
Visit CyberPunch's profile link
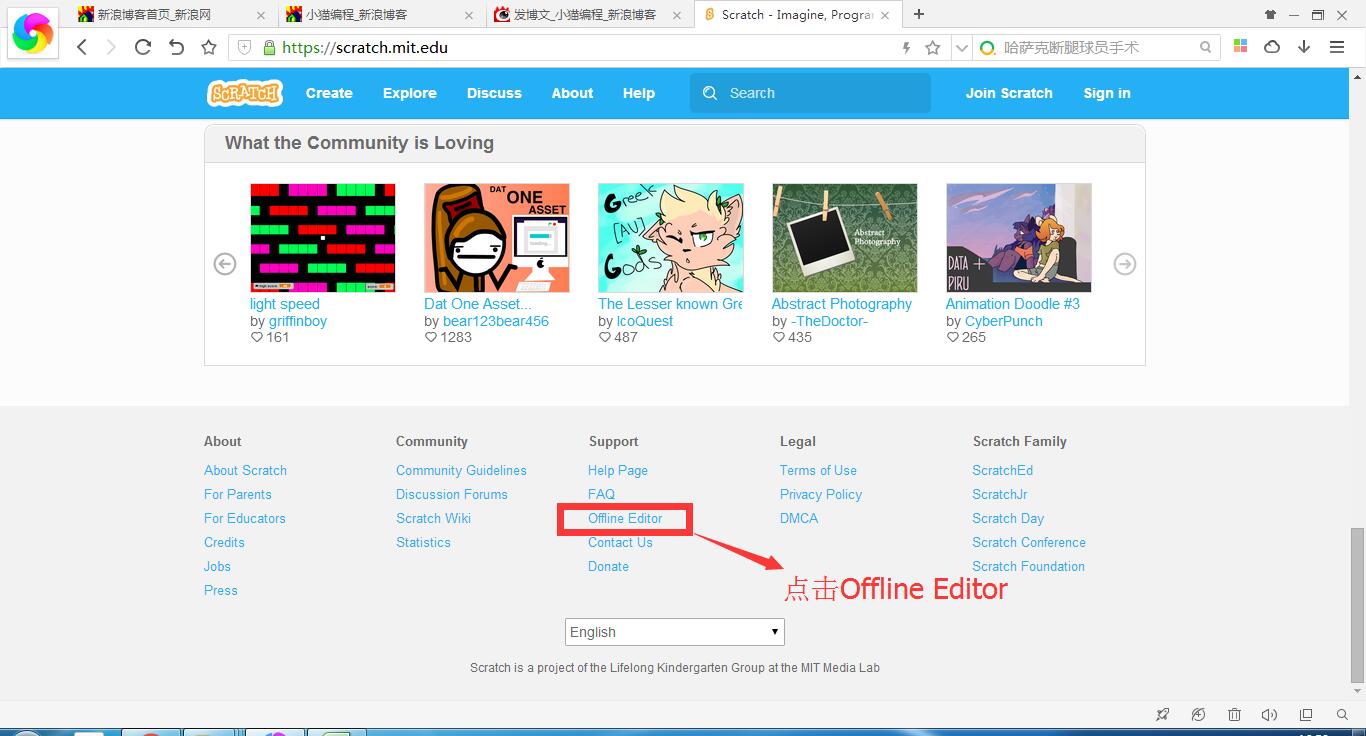pyautogui.click(x=1004, y=321)
